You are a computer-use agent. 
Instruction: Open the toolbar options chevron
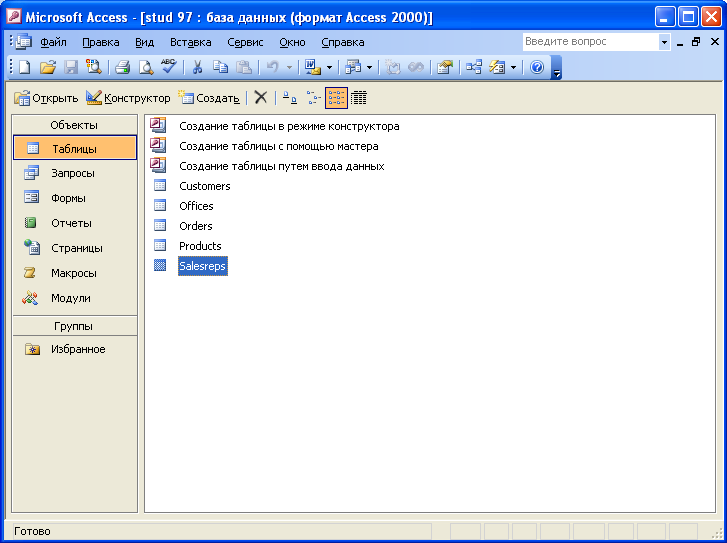(x=557, y=68)
